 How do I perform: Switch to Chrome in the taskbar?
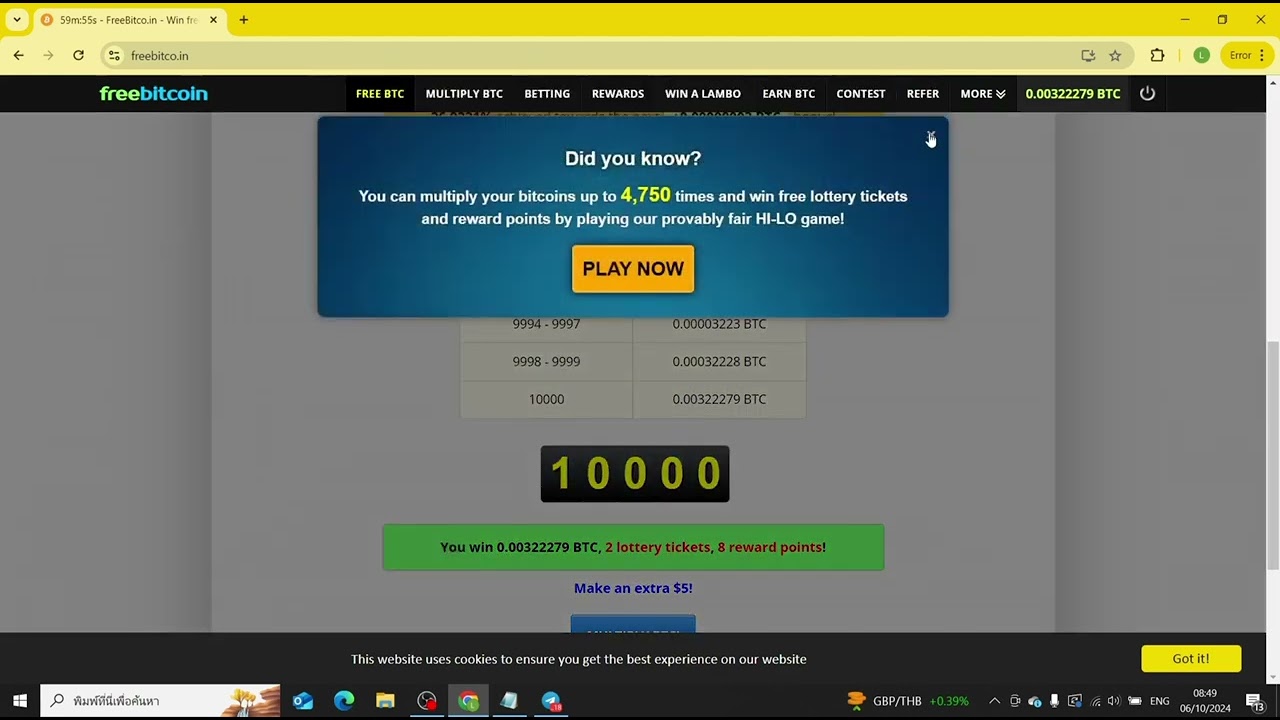pyautogui.click(x=468, y=701)
